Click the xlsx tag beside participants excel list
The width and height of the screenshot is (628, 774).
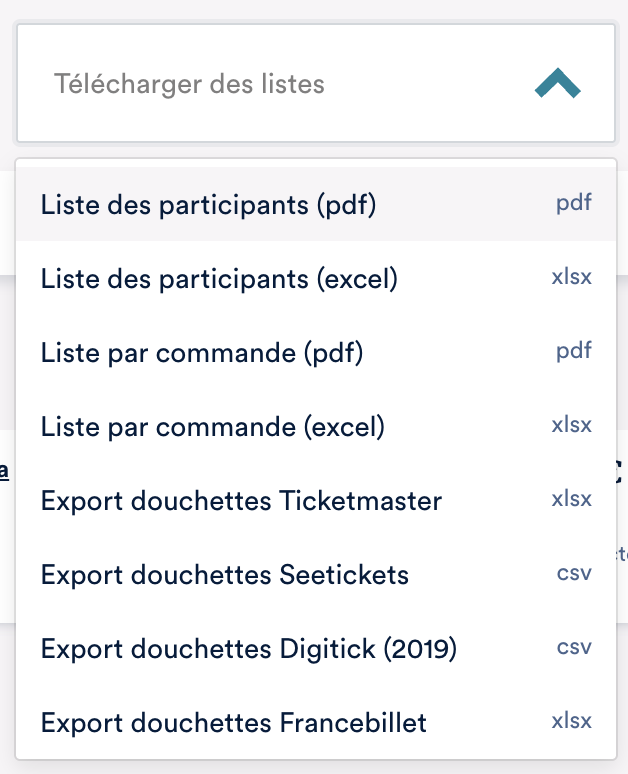point(571,277)
